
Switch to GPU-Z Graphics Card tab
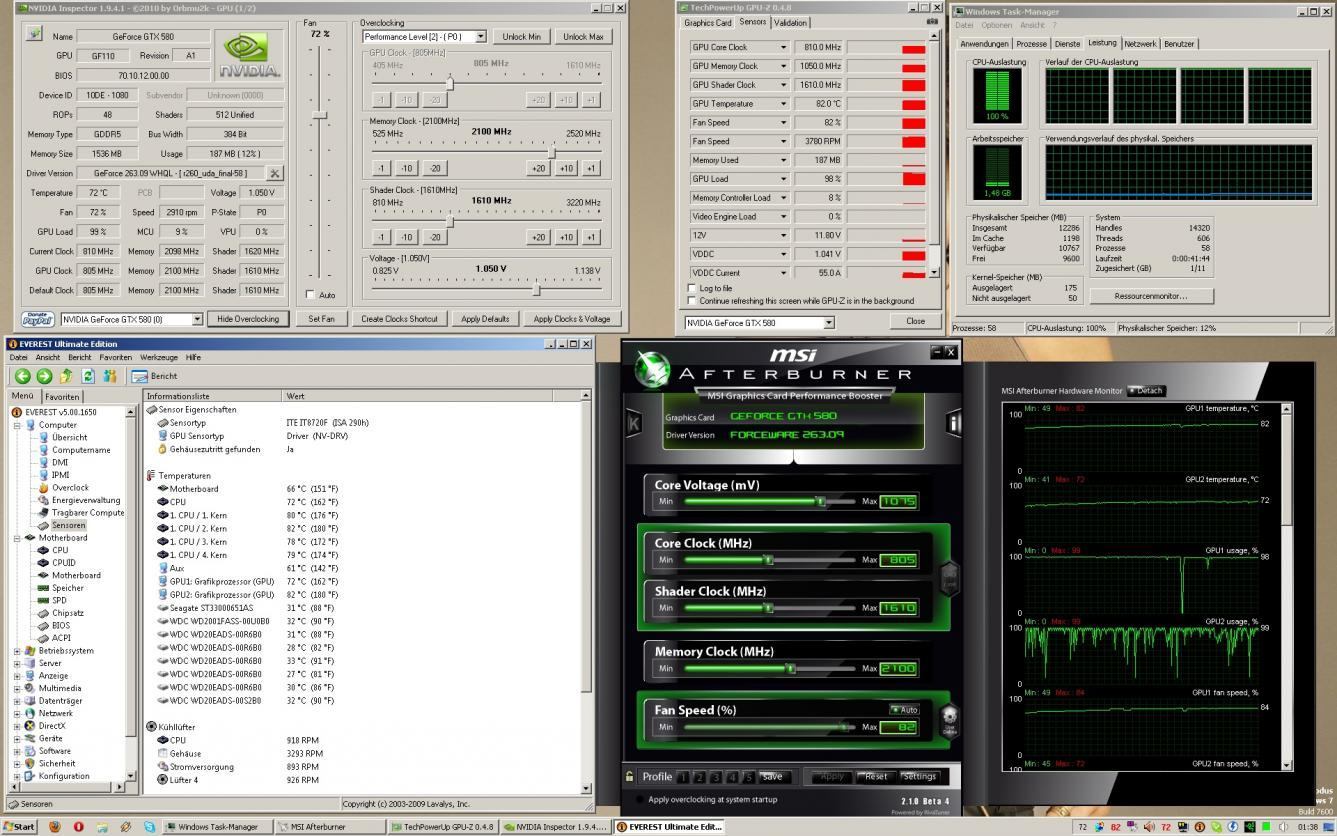click(x=708, y=22)
